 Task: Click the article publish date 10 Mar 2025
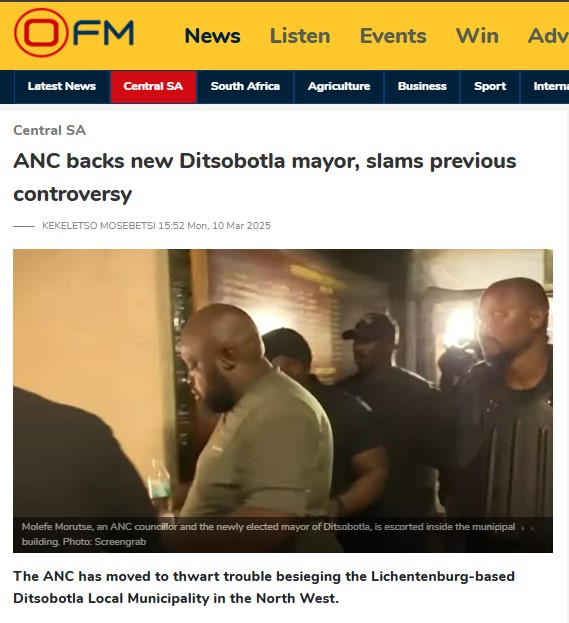click(x=242, y=226)
